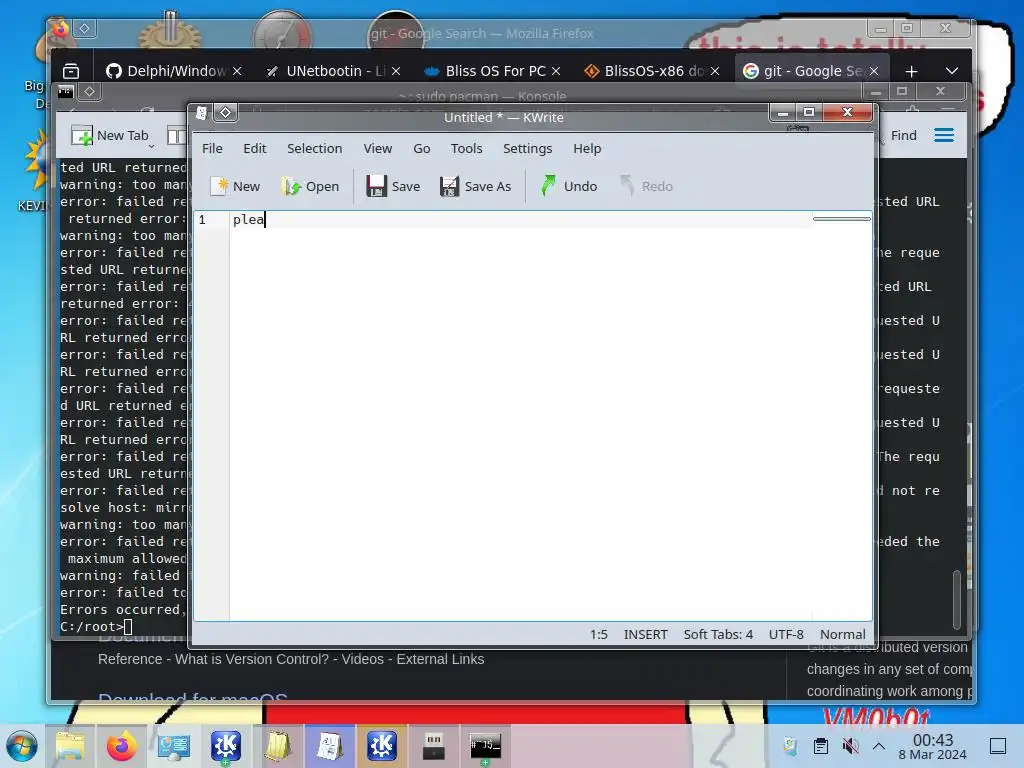Expand the hidden system tray arrow

coord(879,746)
